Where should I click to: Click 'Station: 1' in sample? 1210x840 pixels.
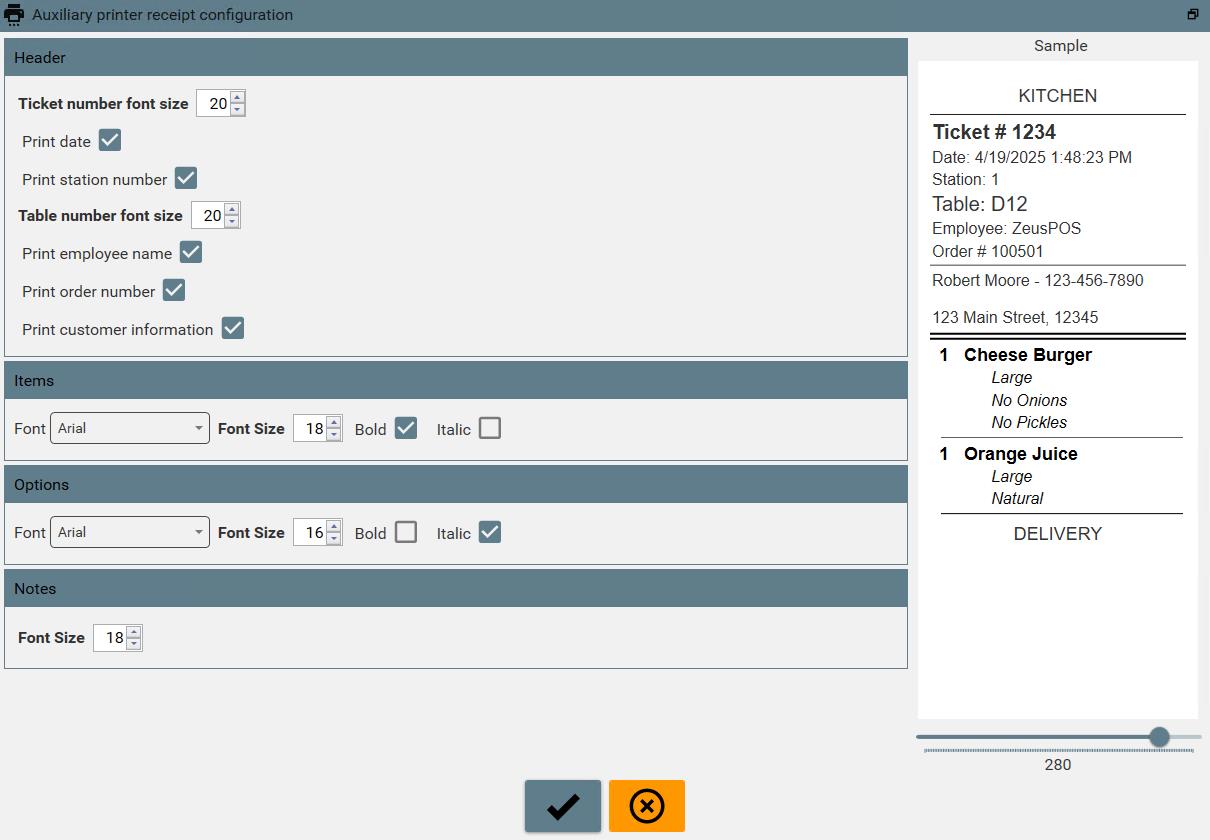pos(966,180)
